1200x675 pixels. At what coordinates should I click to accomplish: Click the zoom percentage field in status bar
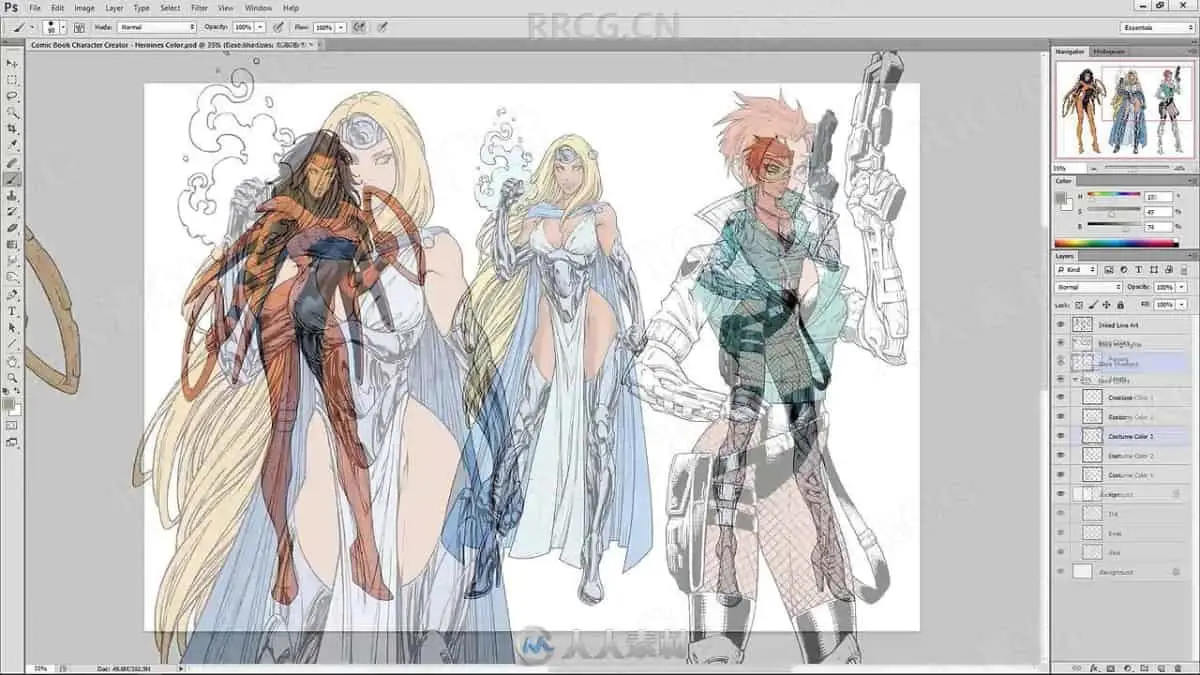point(40,668)
